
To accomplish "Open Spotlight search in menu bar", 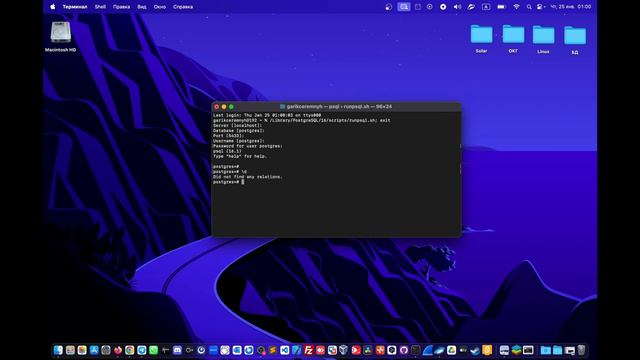I will tap(529, 7).
